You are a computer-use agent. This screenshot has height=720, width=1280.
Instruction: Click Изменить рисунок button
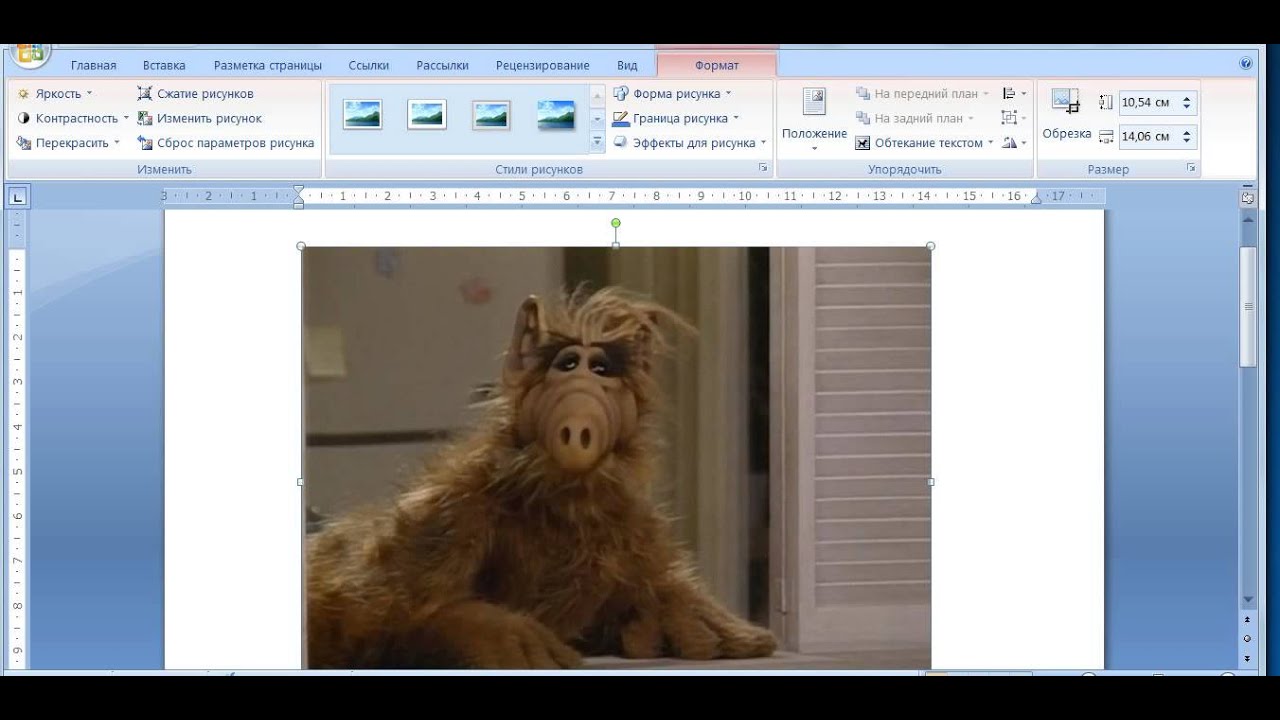(x=200, y=118)
